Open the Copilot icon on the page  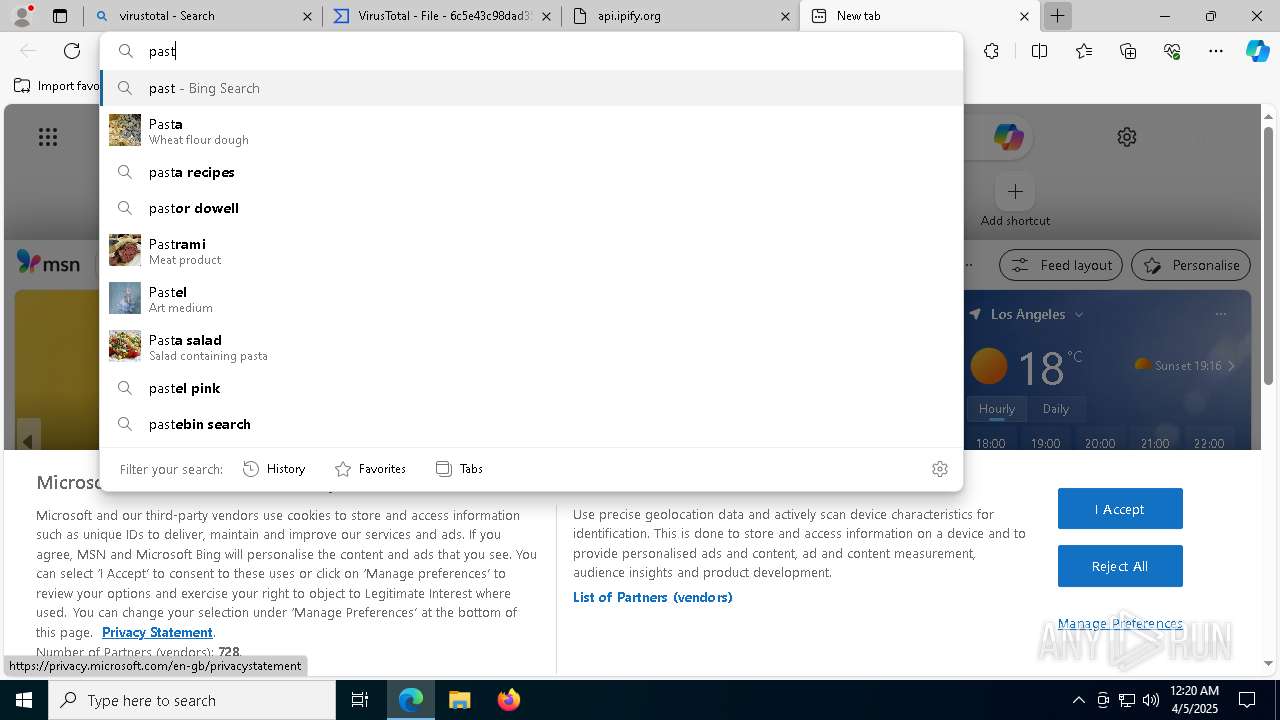click(x=1008, y=137)
